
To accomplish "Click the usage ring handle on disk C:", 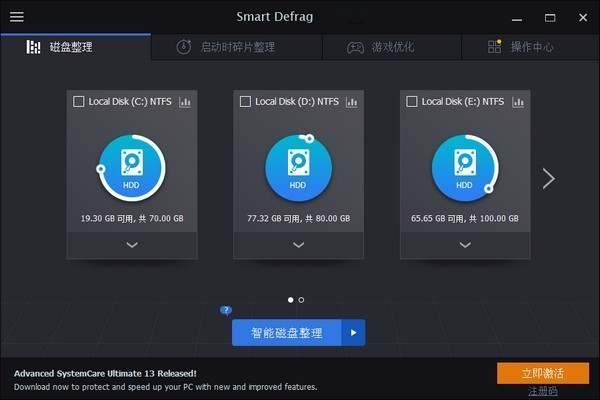I will 101,168.
